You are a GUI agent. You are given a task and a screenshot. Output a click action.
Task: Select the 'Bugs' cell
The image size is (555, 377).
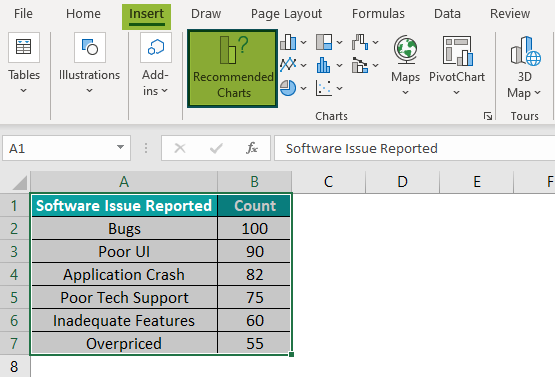pyautogui.click(x=124, y=229)
